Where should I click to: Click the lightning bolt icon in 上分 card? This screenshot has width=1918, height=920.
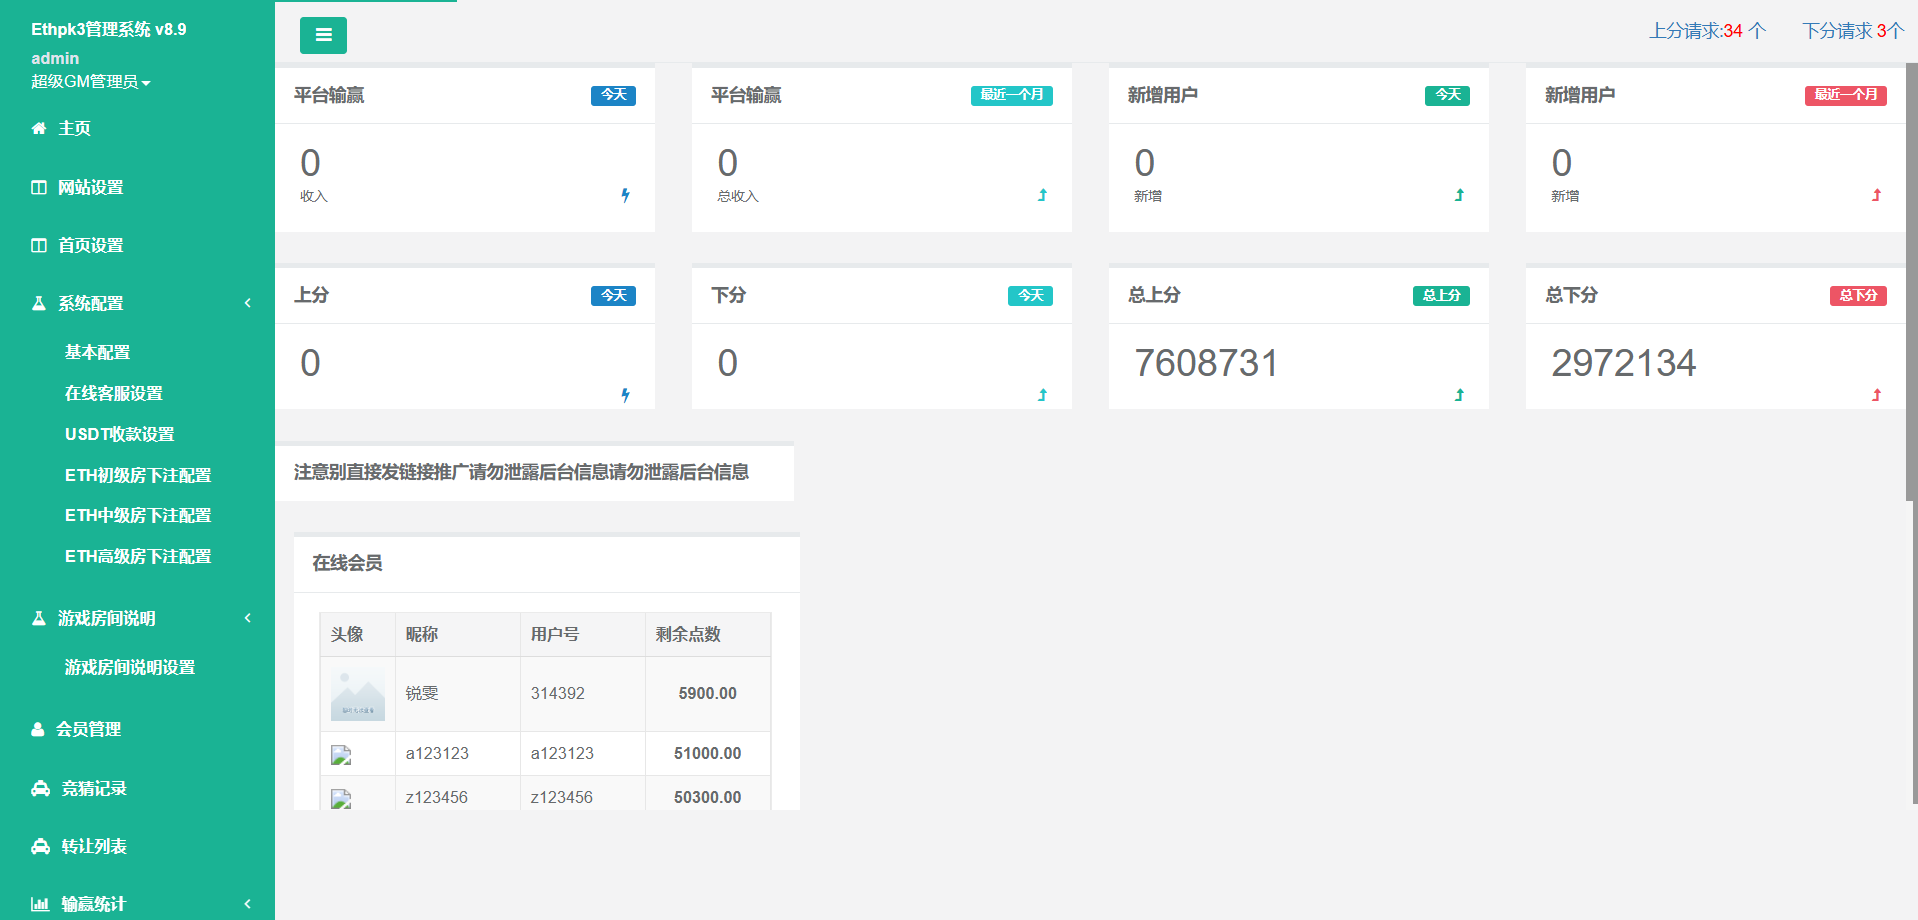[x=625, y=395]
